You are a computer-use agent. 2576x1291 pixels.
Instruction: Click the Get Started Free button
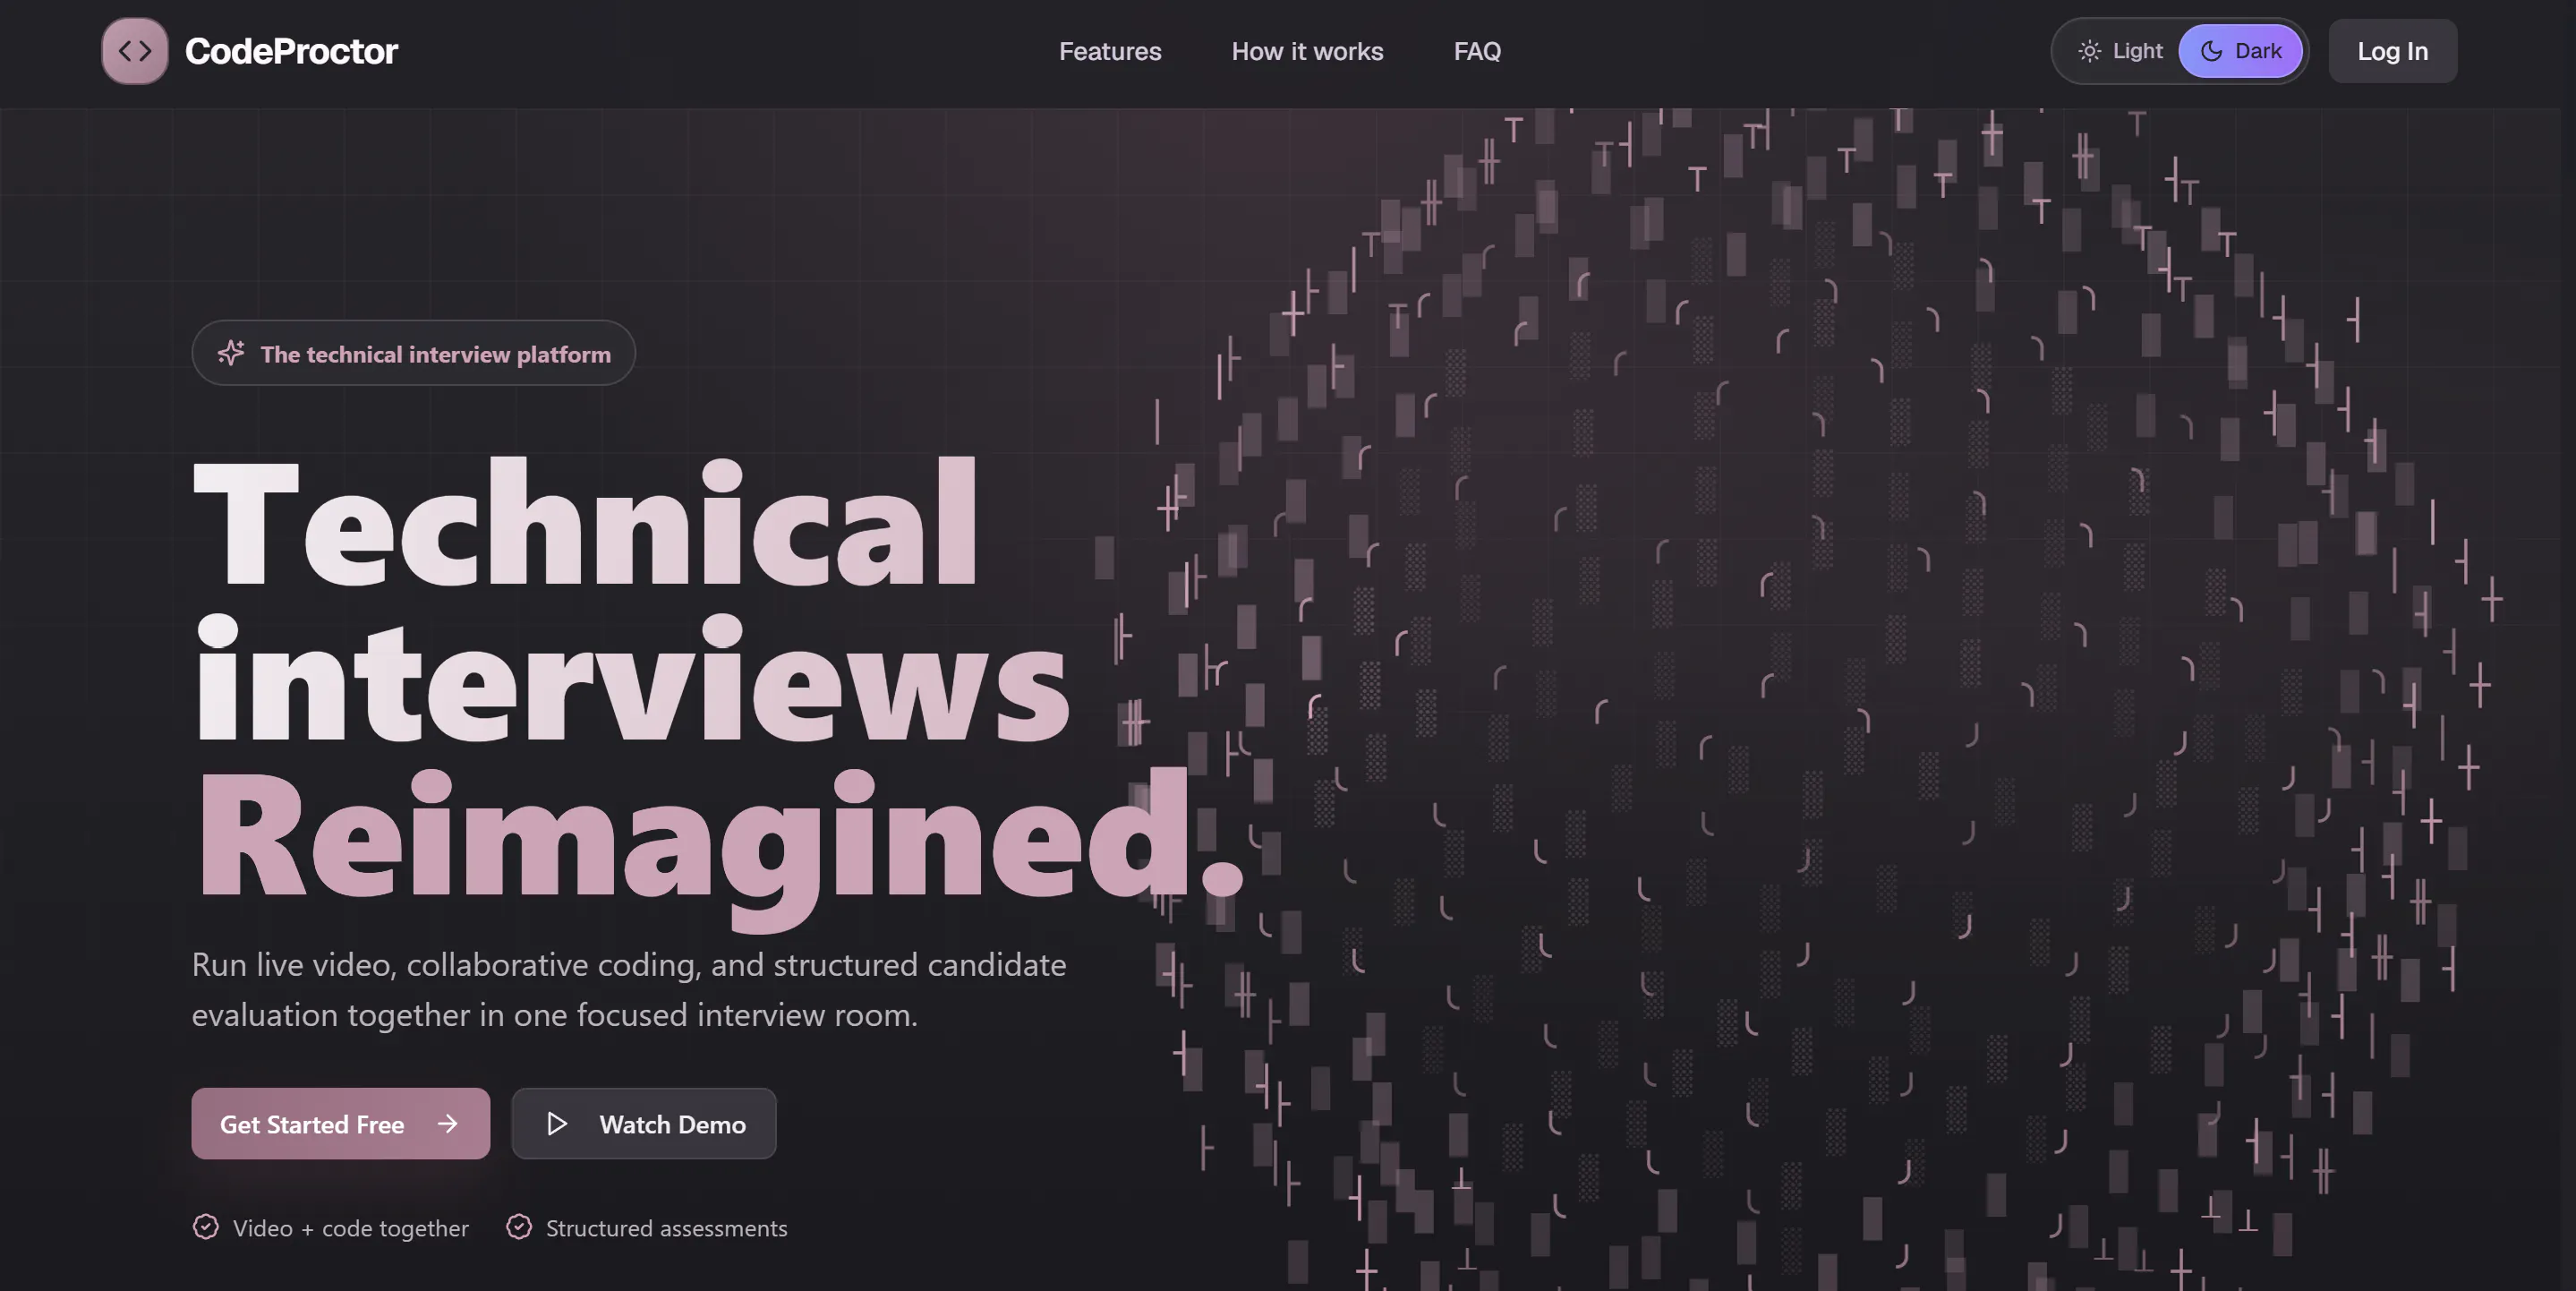coord(340,1123)
